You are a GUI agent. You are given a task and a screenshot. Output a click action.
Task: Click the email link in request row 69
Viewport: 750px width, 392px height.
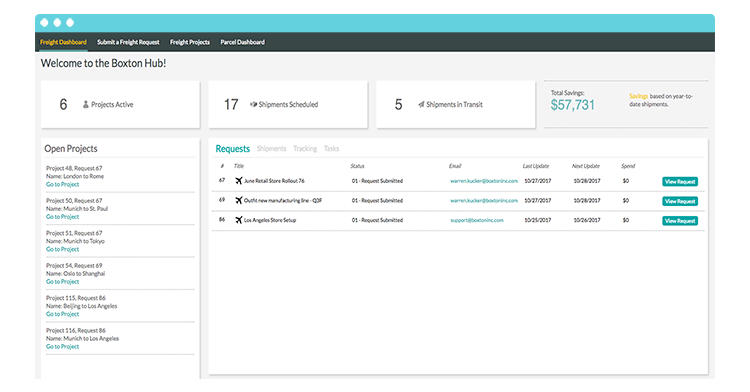point(484,201)
